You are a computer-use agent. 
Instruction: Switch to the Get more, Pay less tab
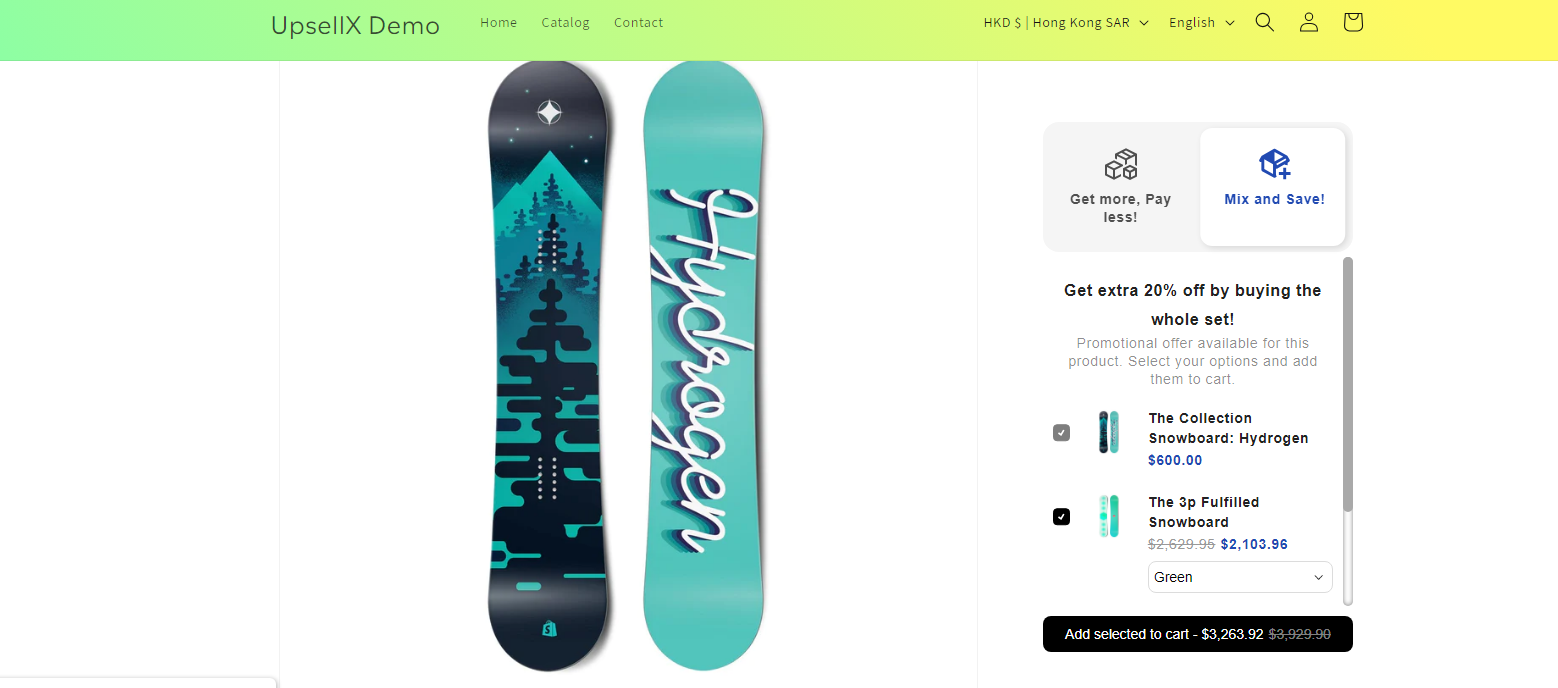(x=1121, y=187)
